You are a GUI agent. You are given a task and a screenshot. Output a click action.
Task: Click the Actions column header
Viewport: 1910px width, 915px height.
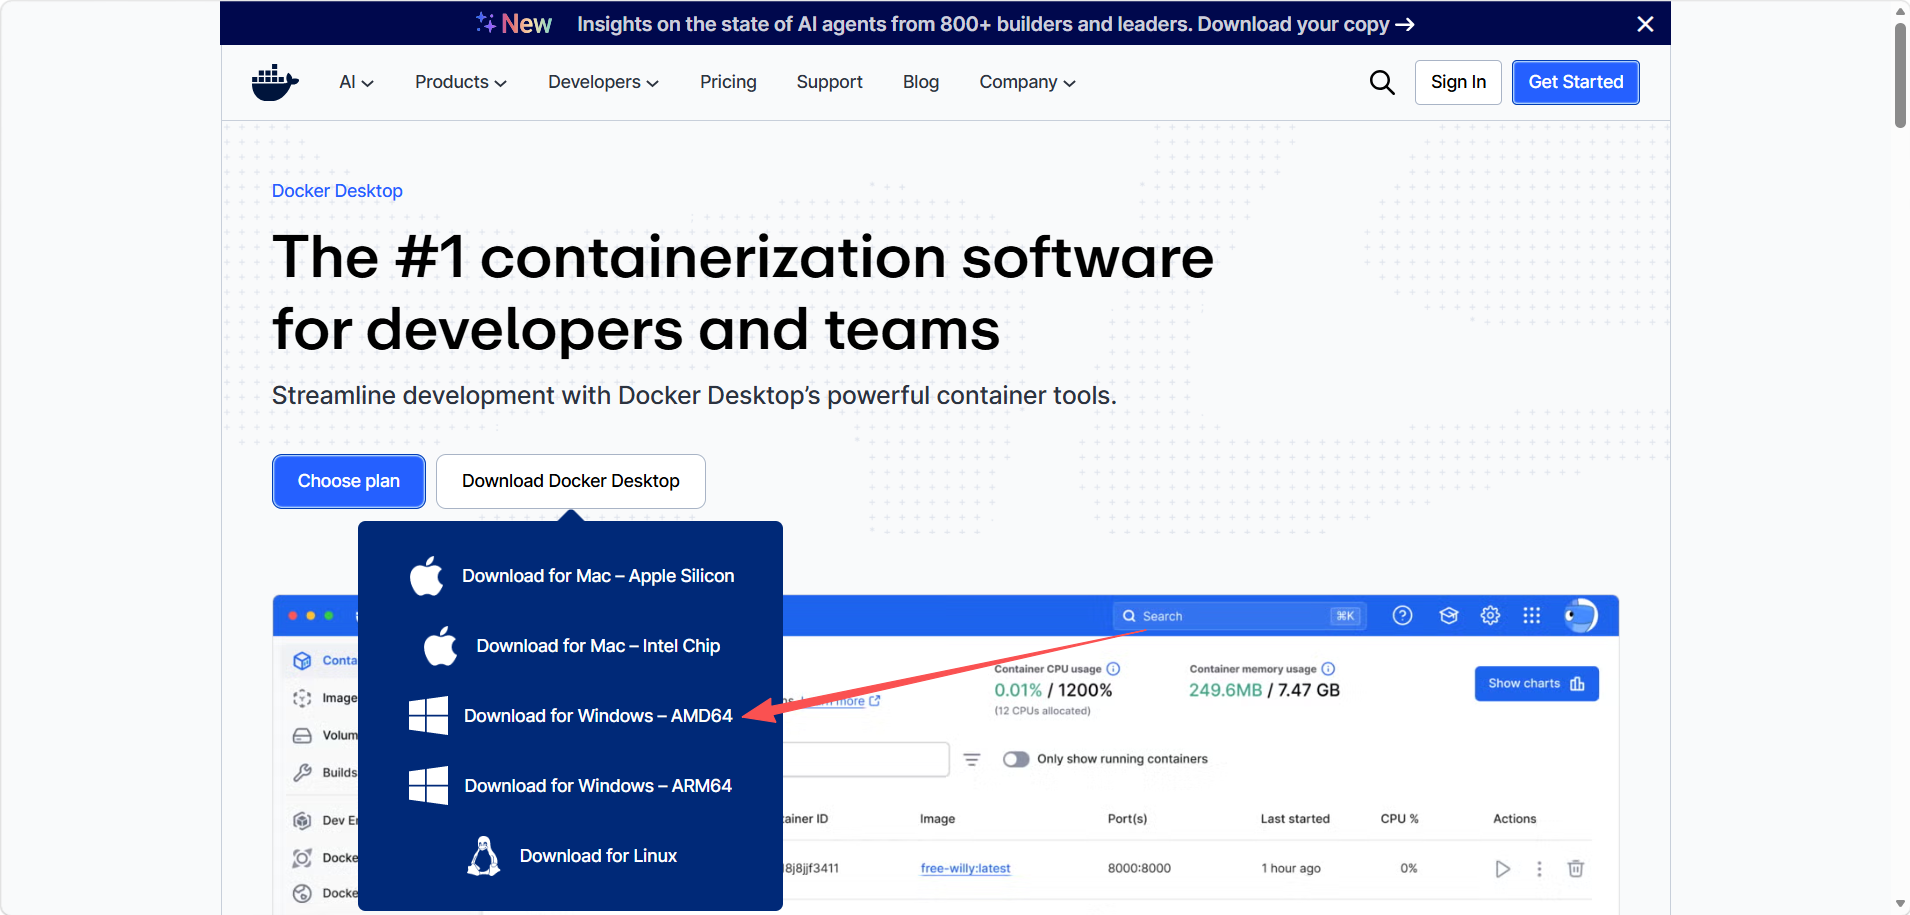point(1515,819)
